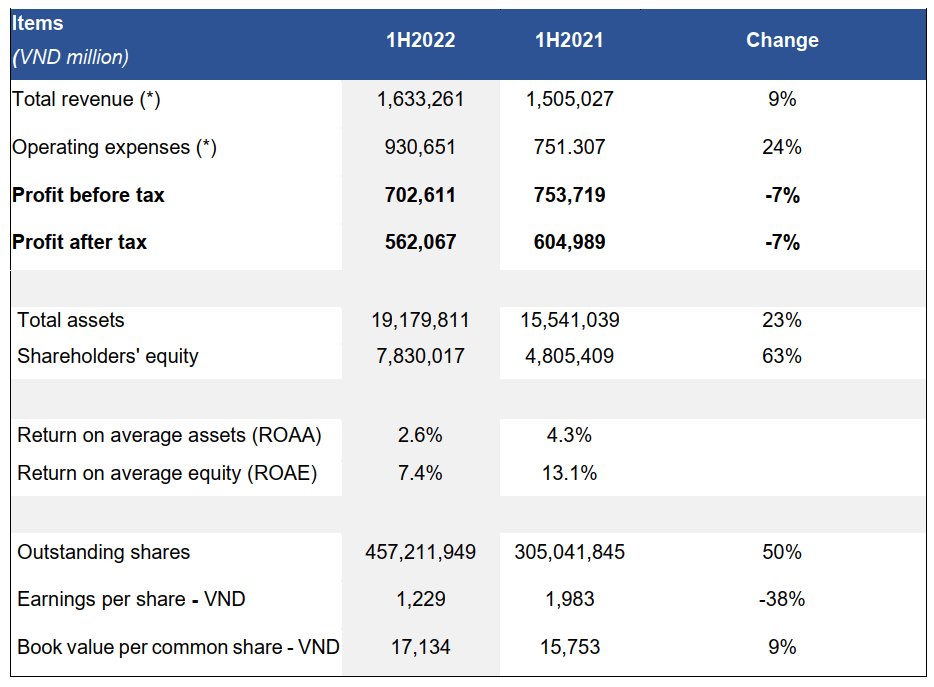Screen dimensions: 934x687
Task: Select operating expenses value 751.307
Action: 569,147
